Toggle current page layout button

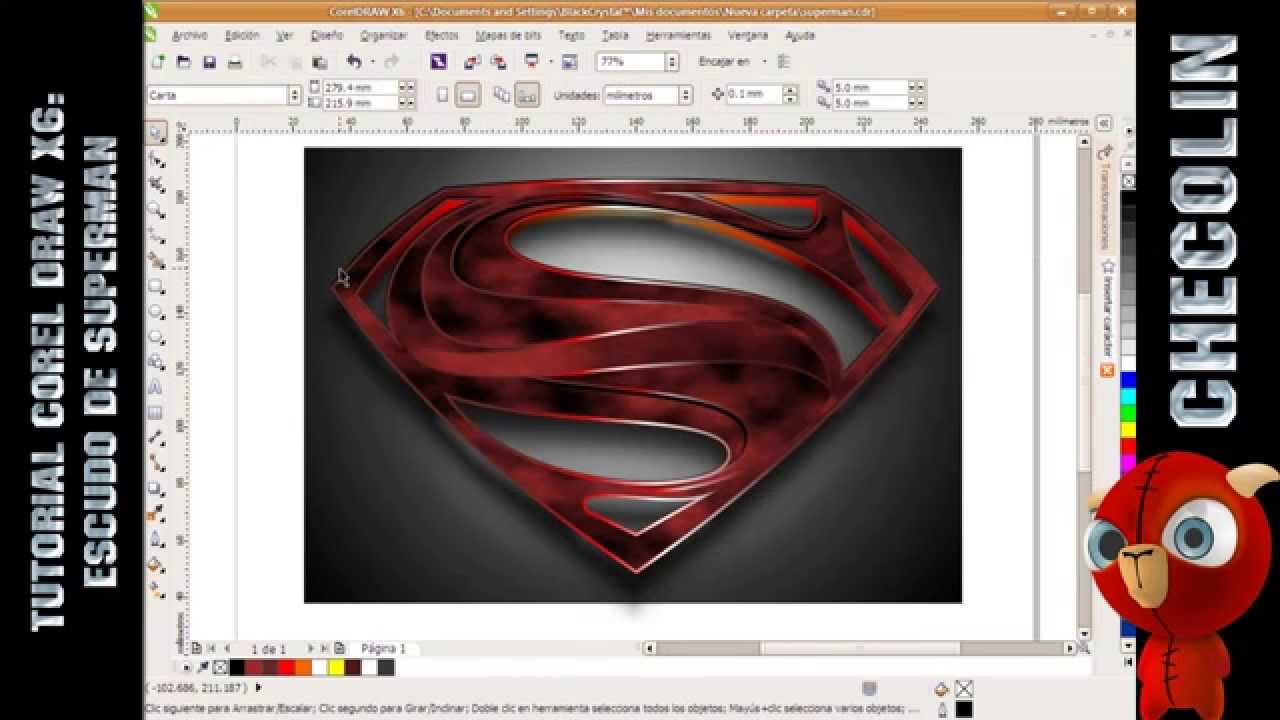click(526, 95)
